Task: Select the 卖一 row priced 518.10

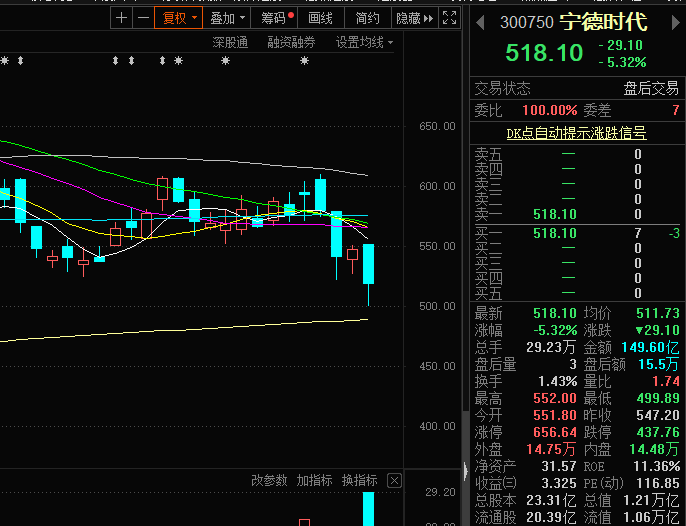Action: pyautogui.click(x=577, y=214)
